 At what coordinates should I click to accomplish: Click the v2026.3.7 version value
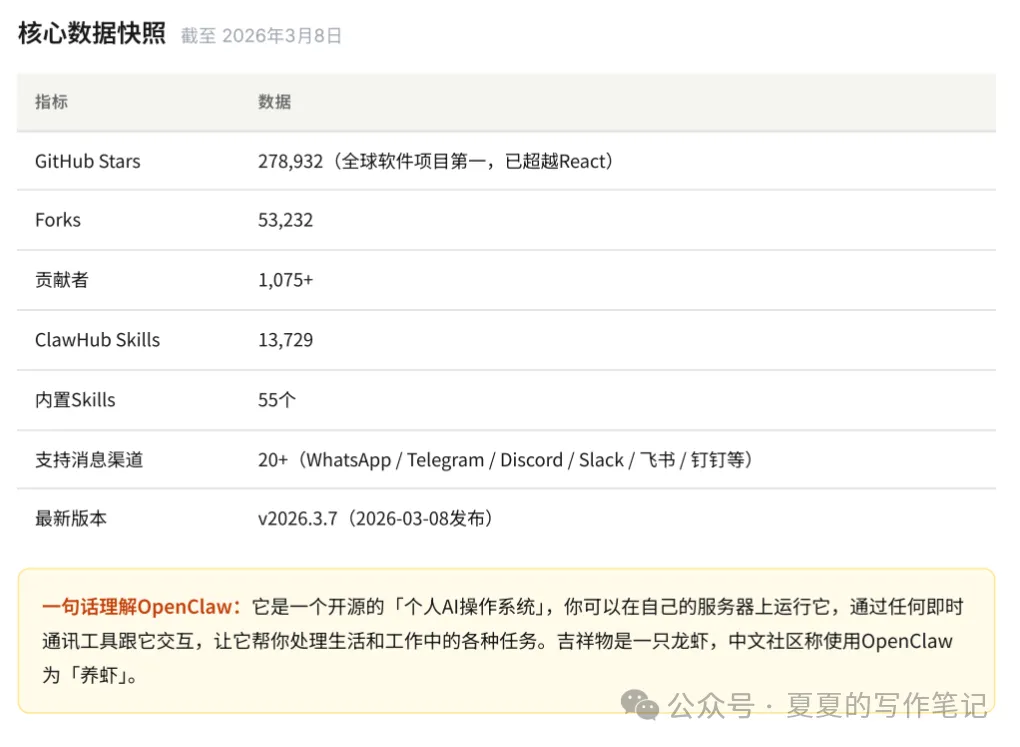[x=375, y=518]
